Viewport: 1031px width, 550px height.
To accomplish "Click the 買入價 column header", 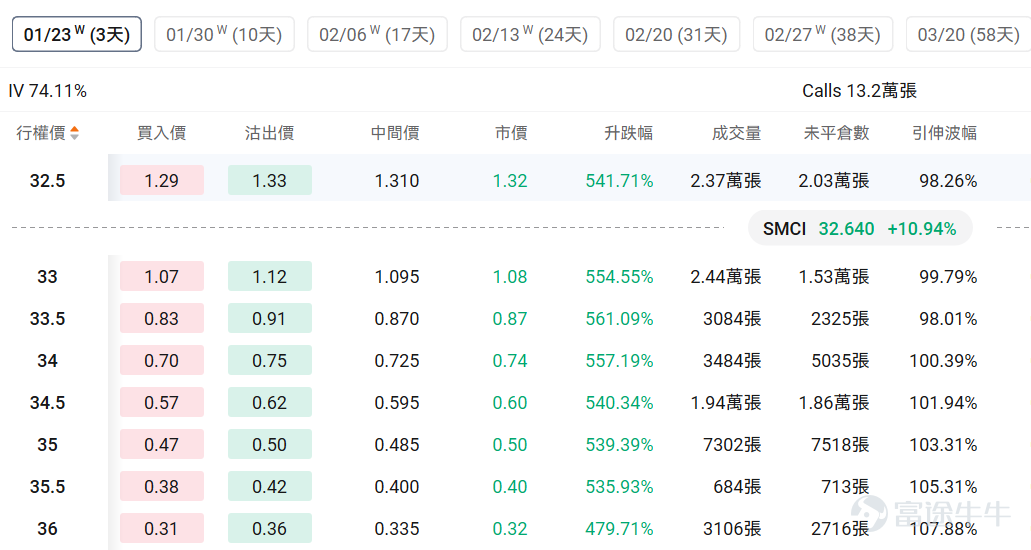I will (x=161, y=133).
